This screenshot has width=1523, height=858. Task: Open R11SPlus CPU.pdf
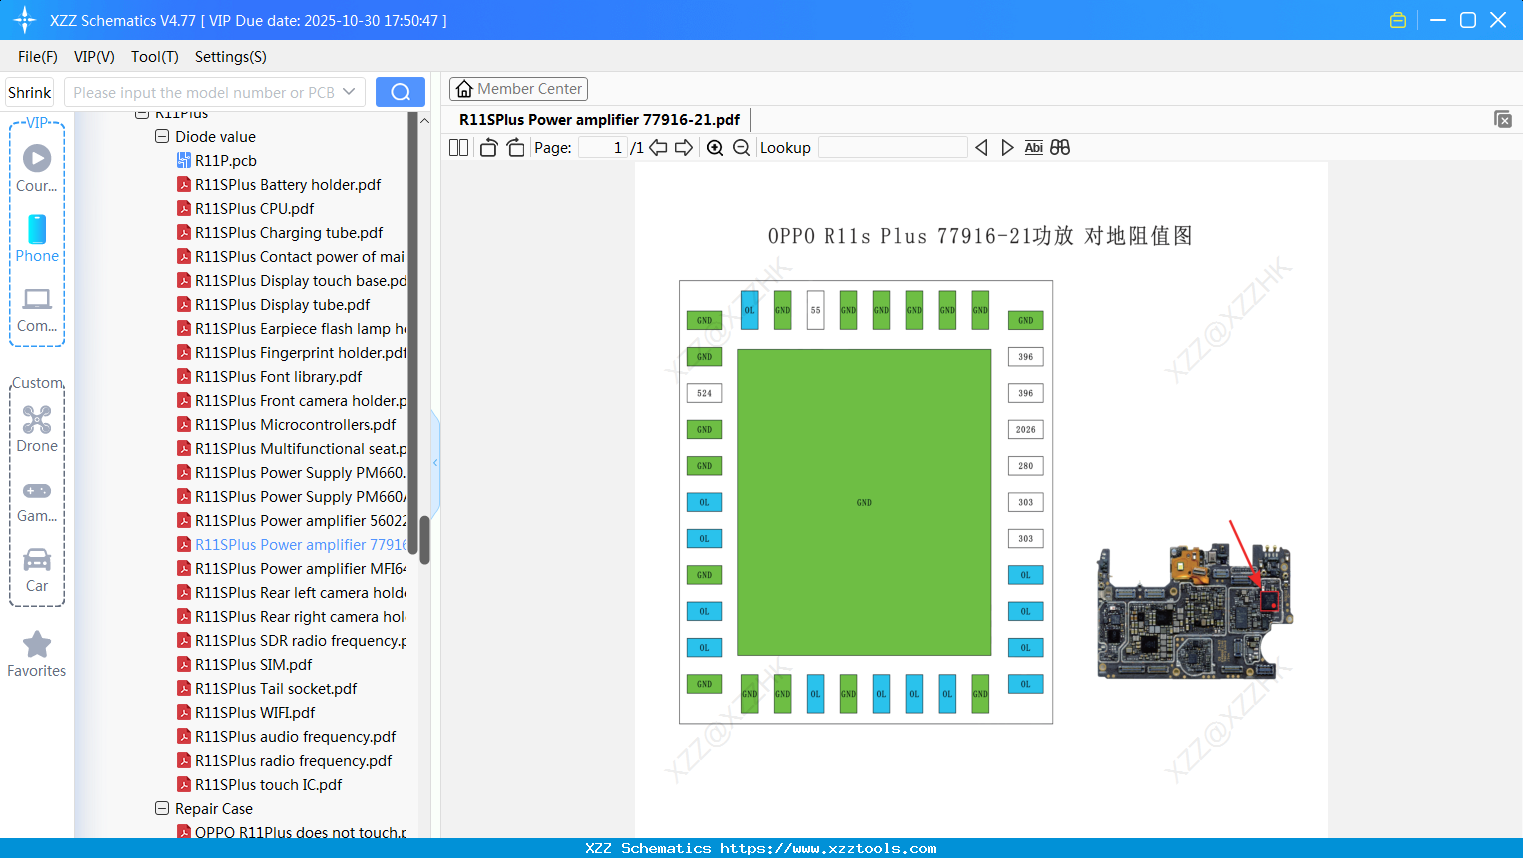point(254,208)
